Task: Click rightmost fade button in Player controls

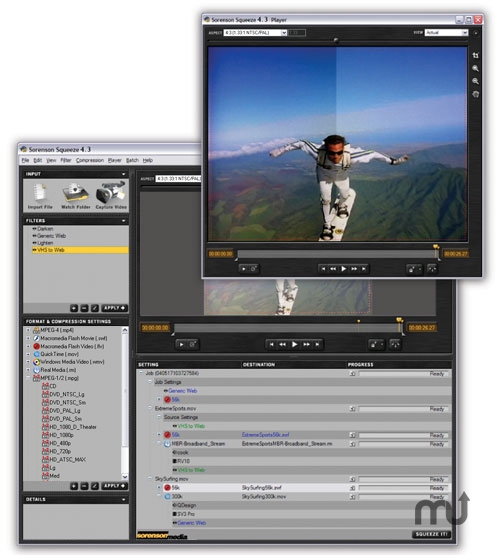Action: tap(432, 269)
